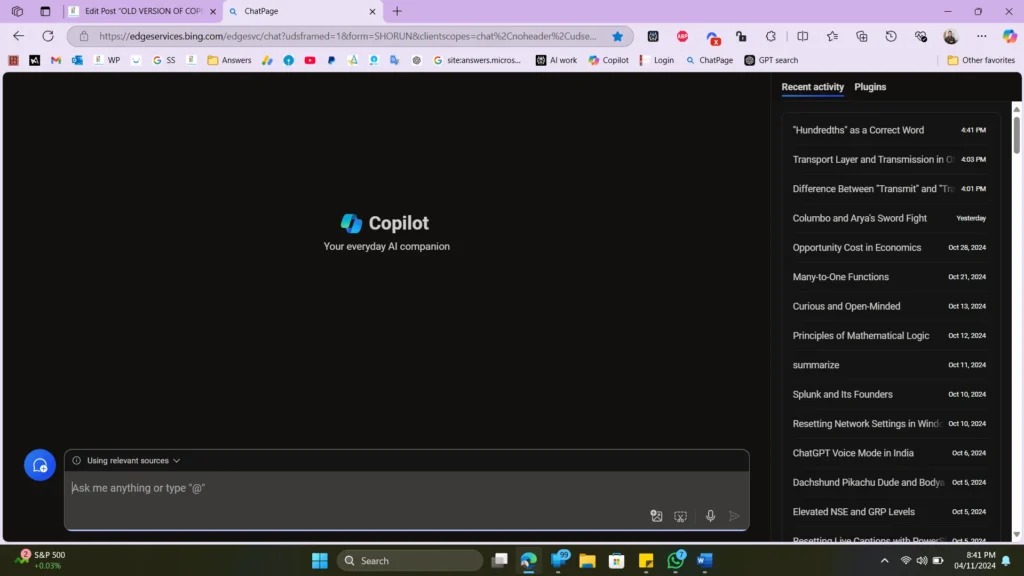Open 'Principles of Mathematical Logic' chat

coord(889,336)
